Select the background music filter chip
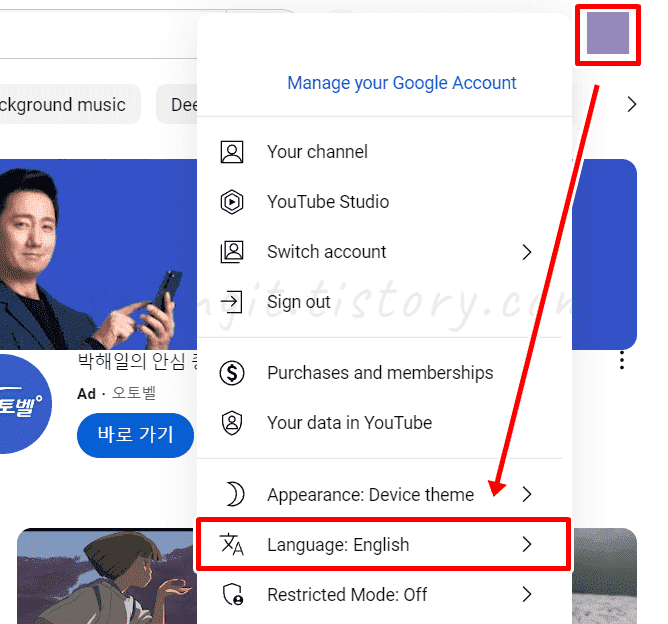Screen dimensions: 668x624 click(68, 104)
